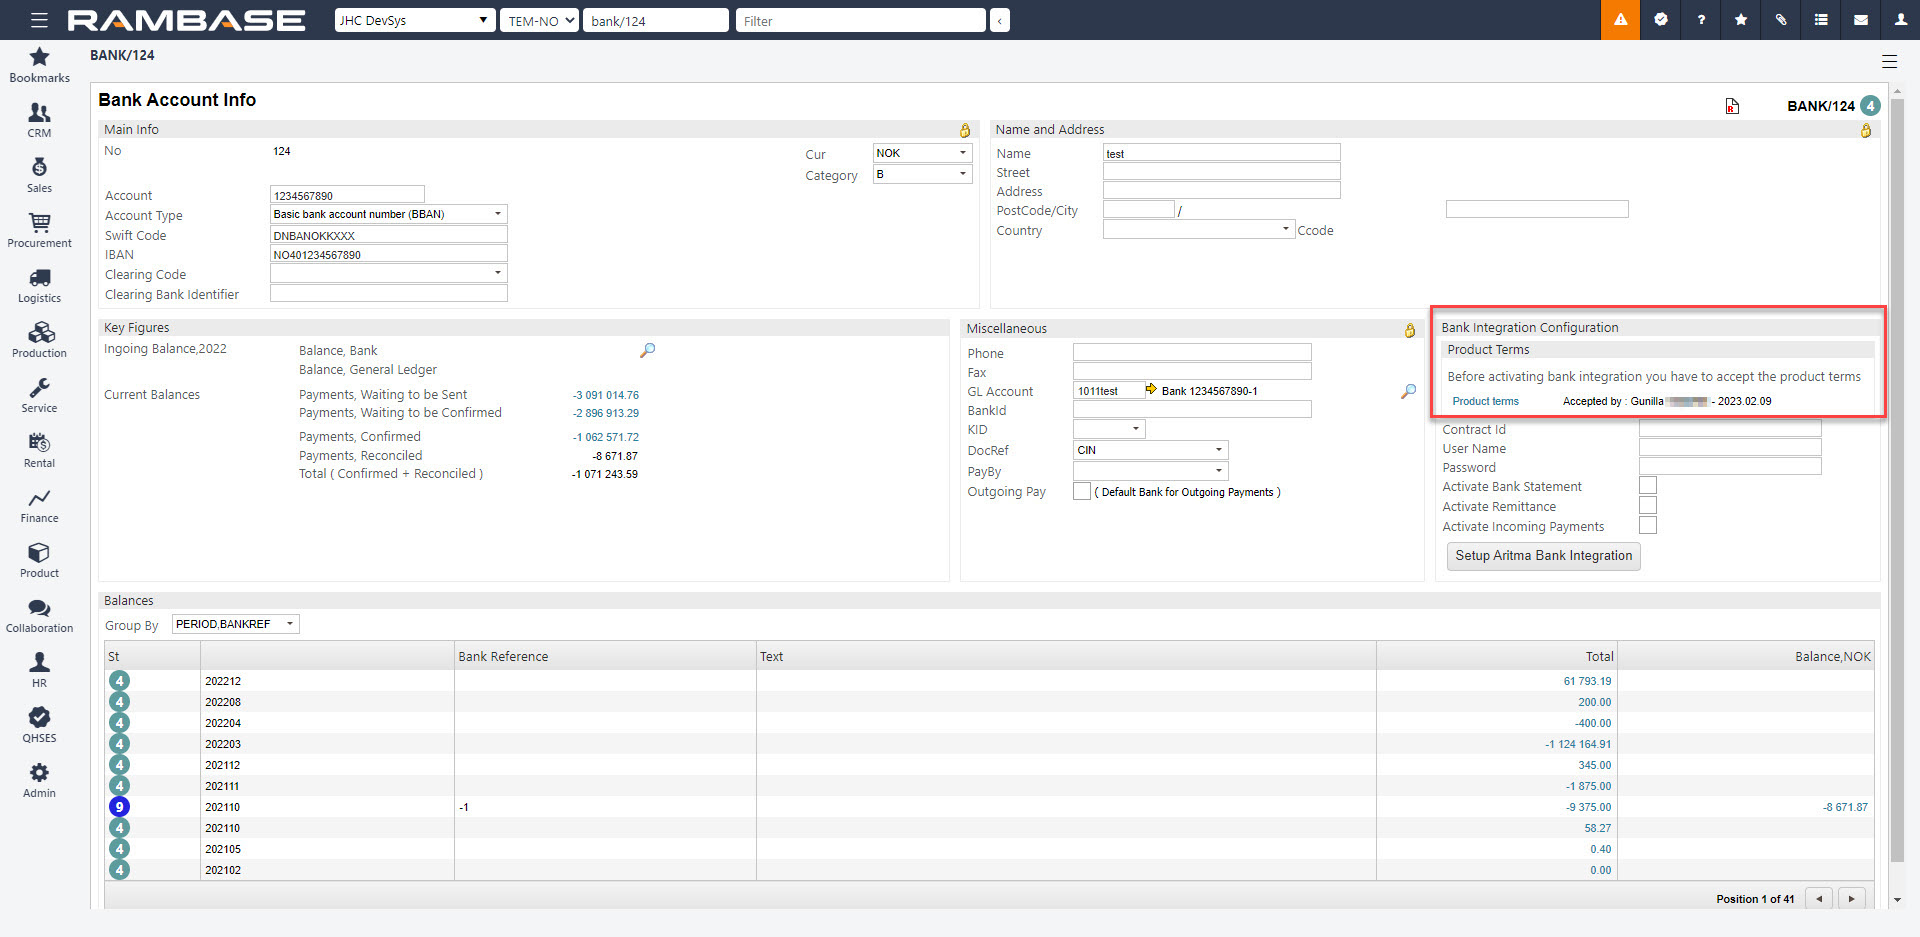Select status 9 row for period 202110

989,807
